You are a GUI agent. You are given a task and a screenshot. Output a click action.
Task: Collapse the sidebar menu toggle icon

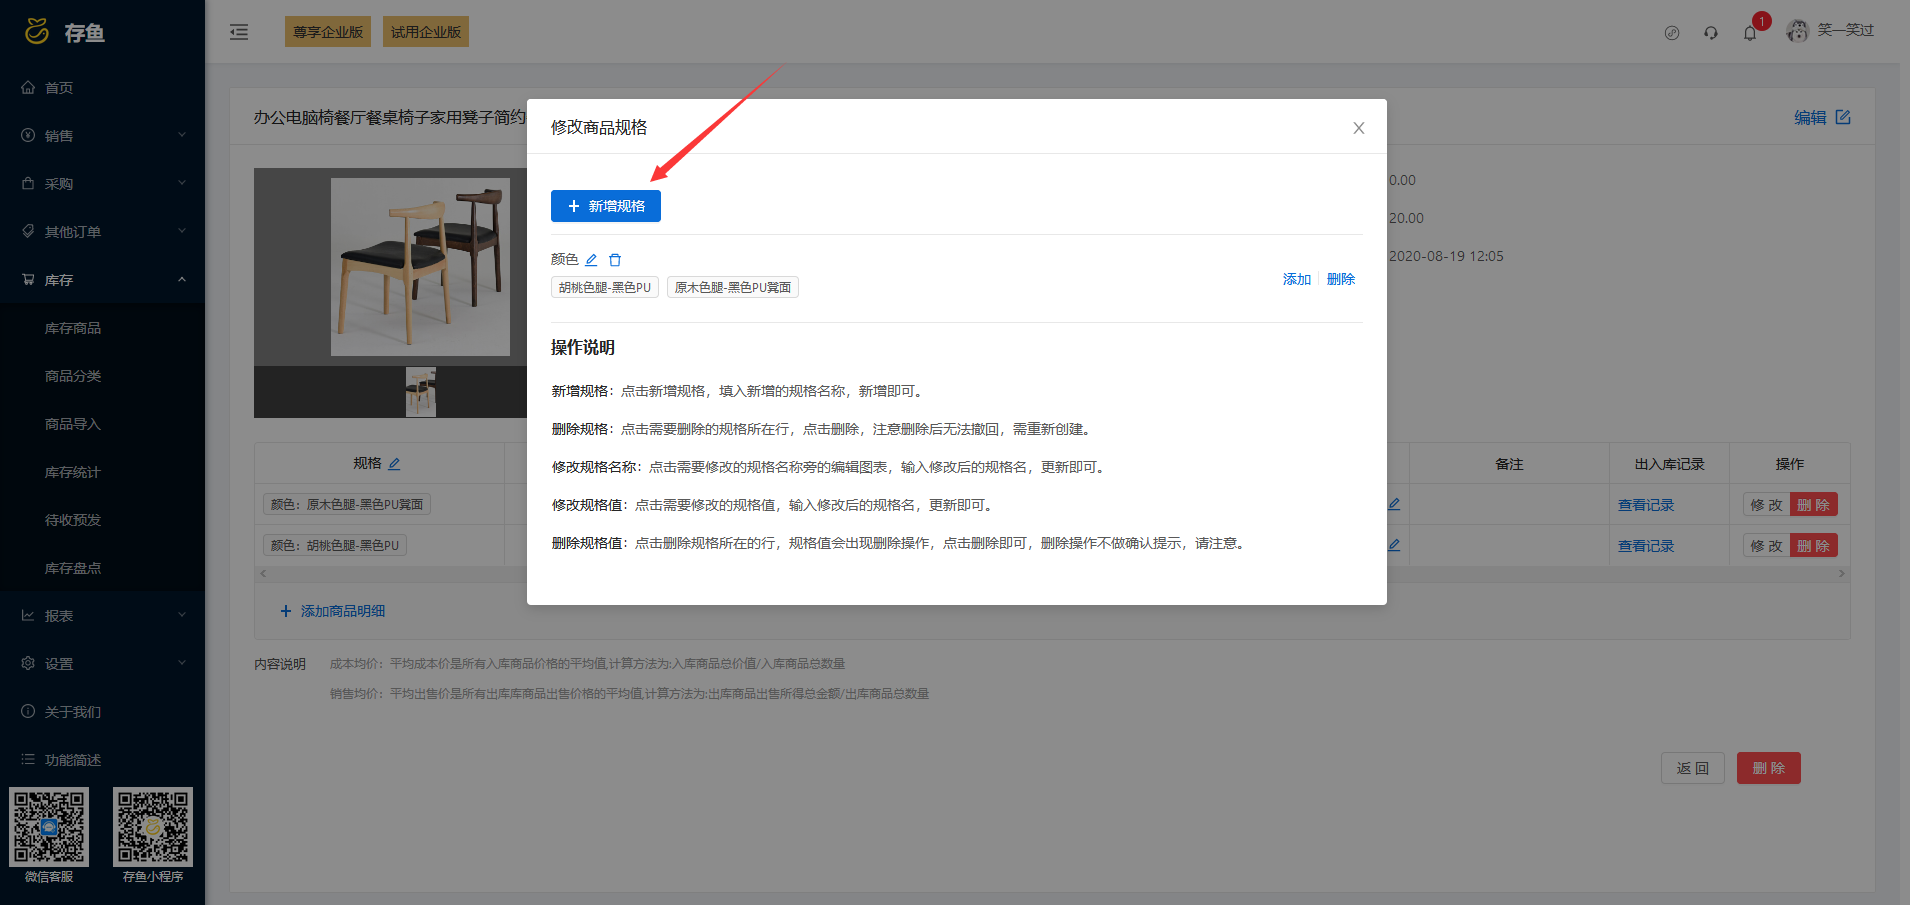point(239,32)
